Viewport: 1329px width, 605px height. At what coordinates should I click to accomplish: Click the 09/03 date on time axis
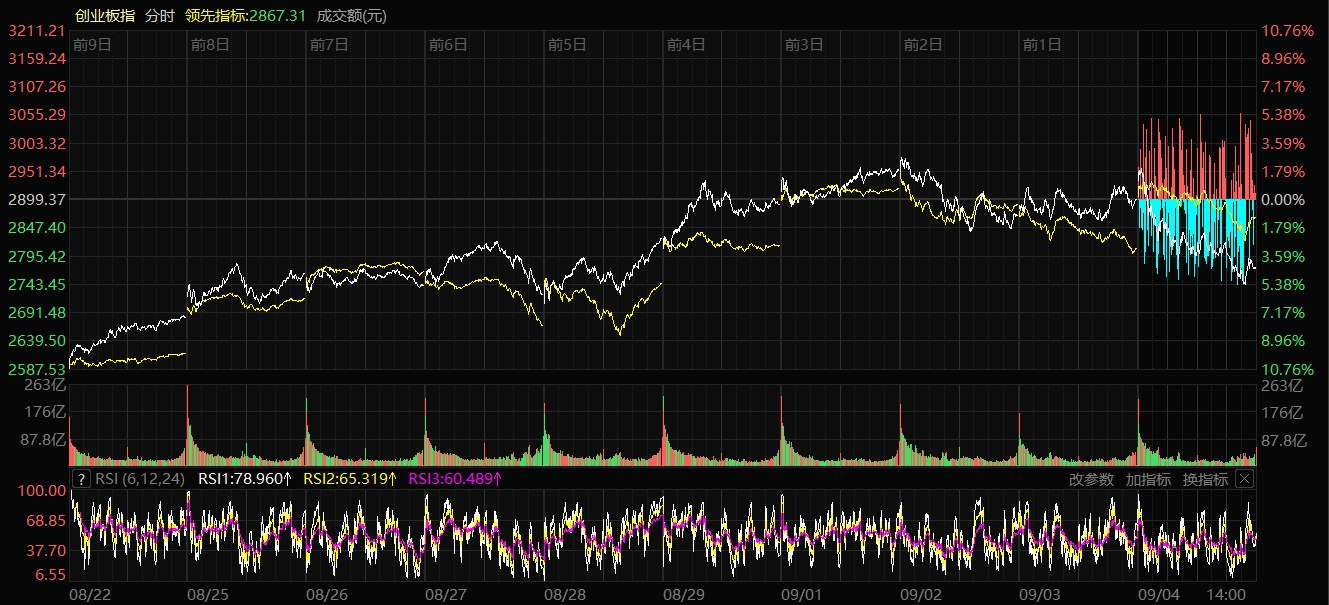[1040, 594]
